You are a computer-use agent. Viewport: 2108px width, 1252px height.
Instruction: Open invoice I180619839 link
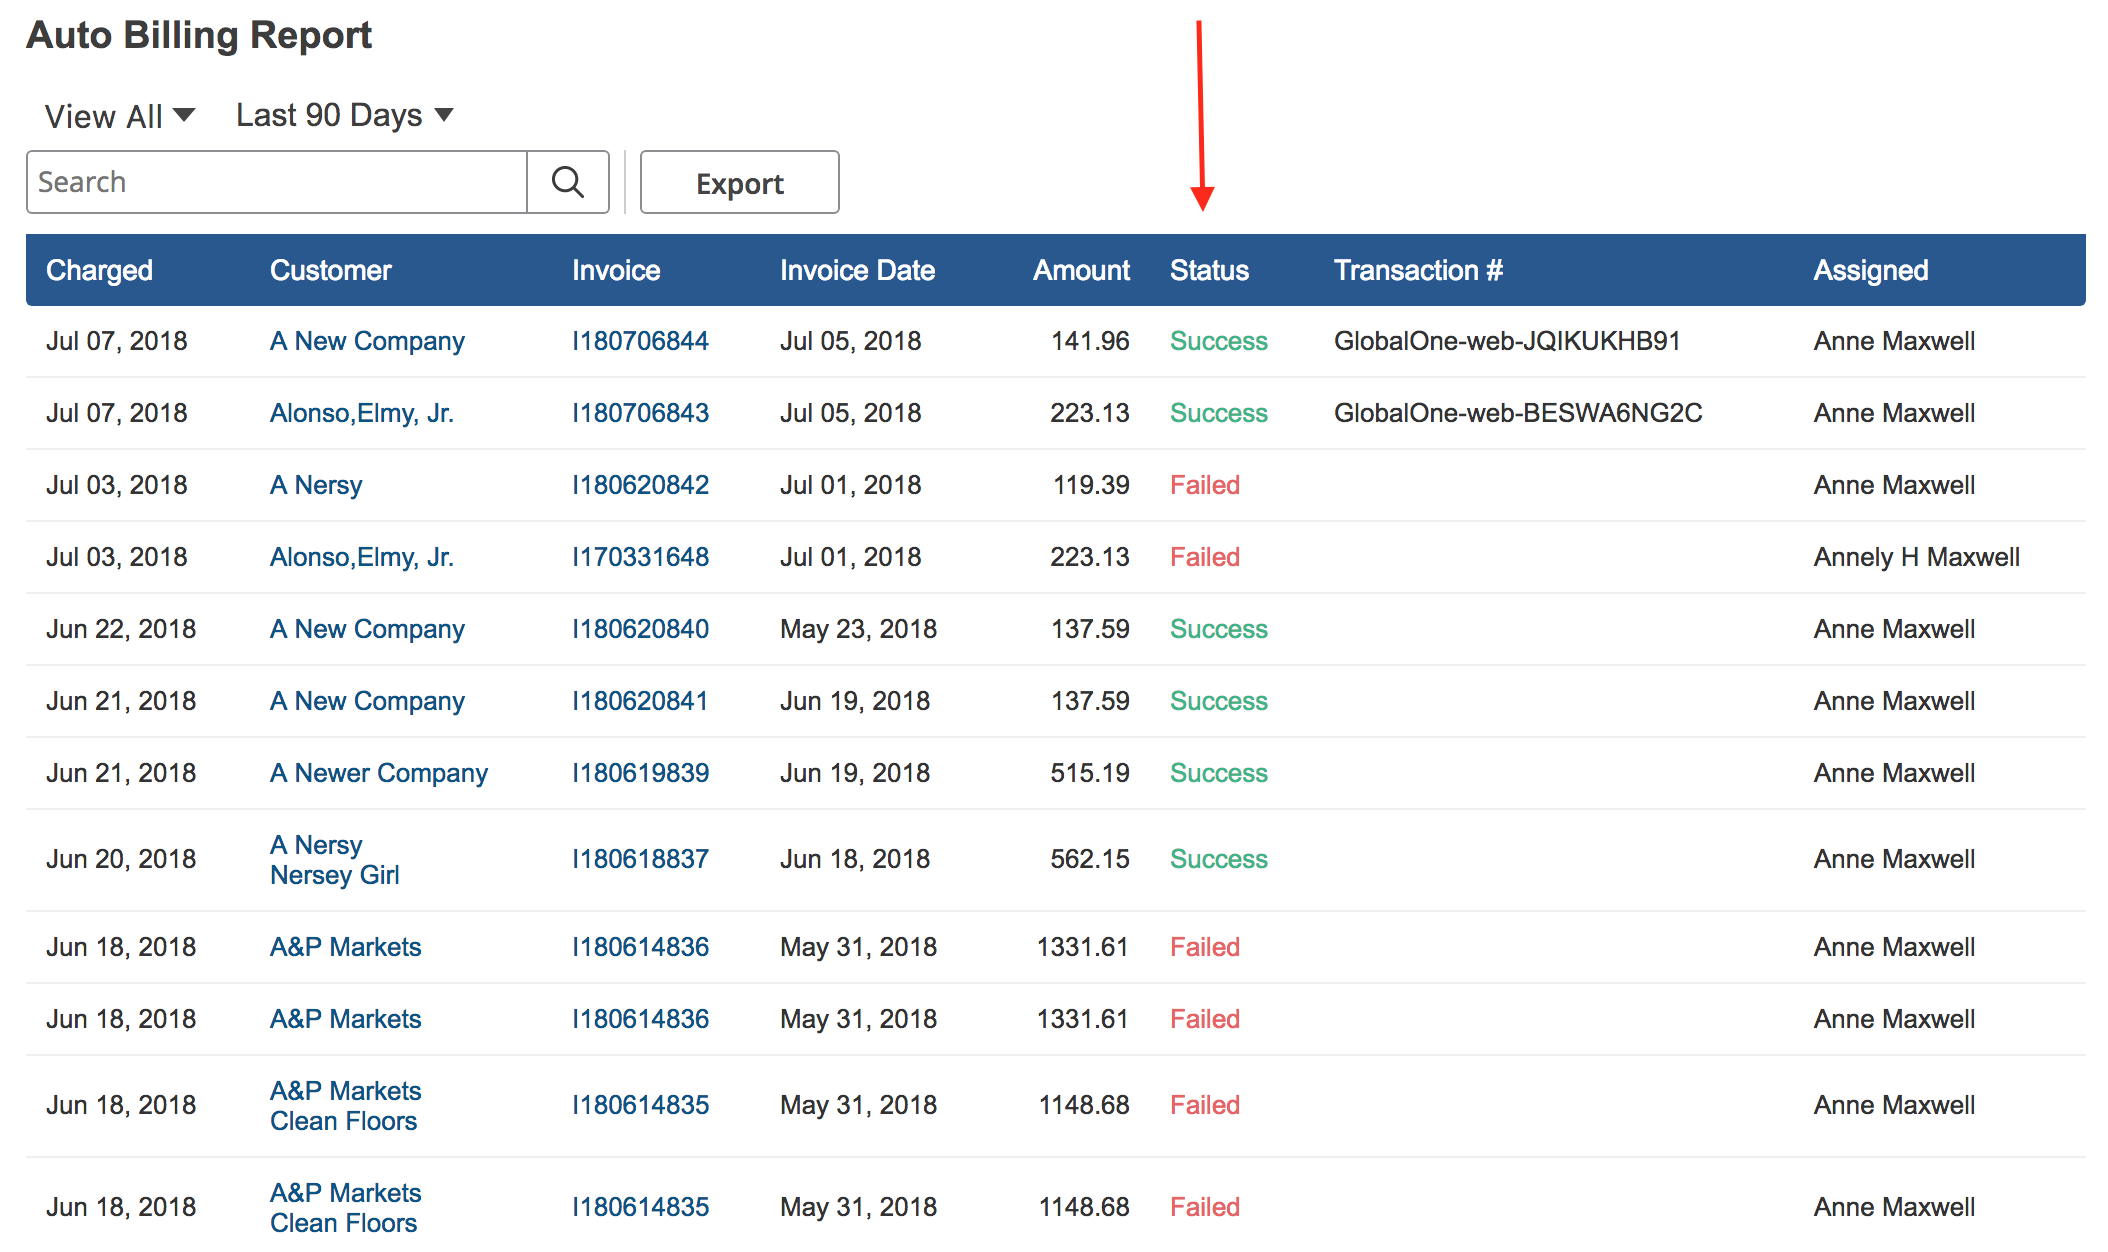pyautogui.click(x=640, y=773)
